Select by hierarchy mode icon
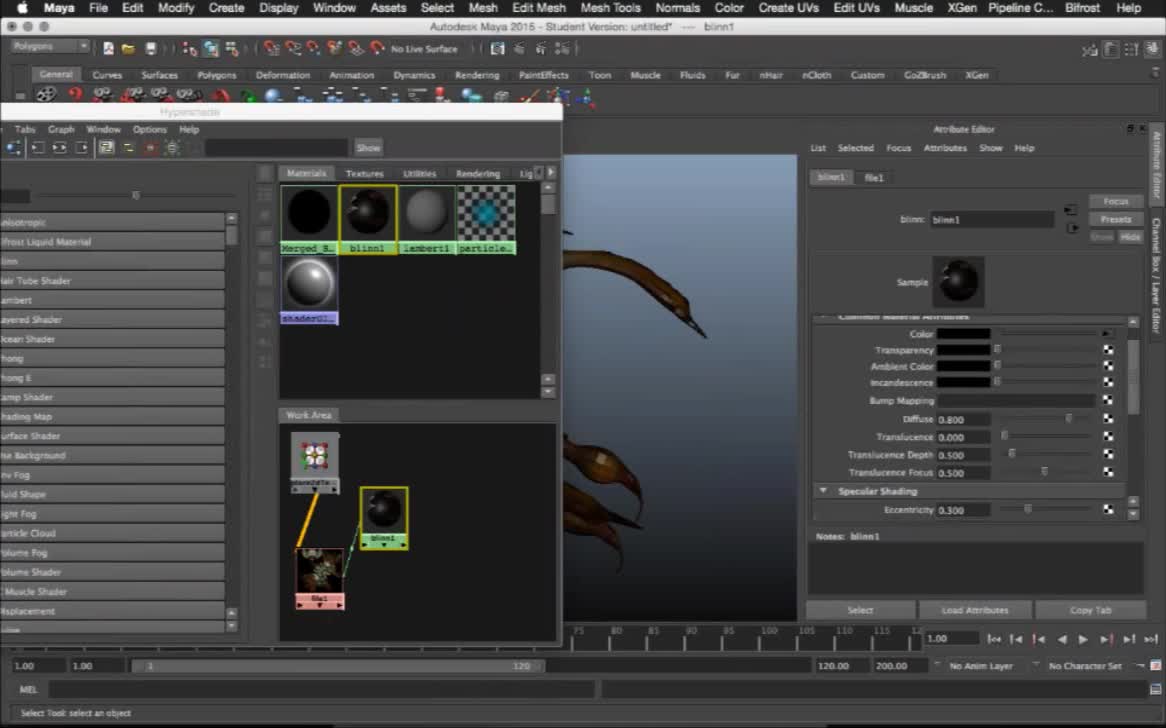Image resolution: width=1166 pixels, height=728 pixels. point(190,49)
